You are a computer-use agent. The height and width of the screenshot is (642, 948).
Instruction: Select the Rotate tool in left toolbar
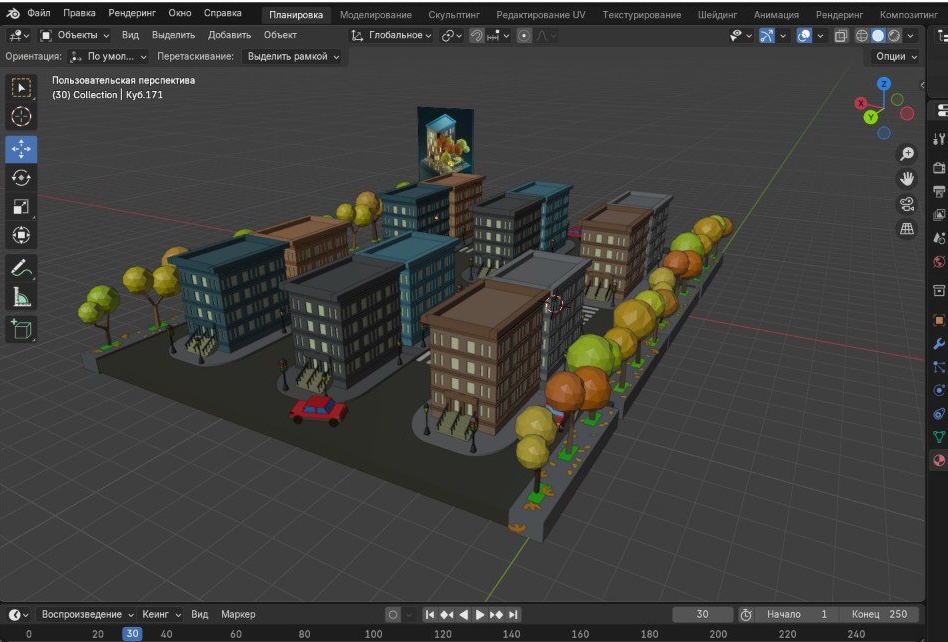[x=21, y=178]
